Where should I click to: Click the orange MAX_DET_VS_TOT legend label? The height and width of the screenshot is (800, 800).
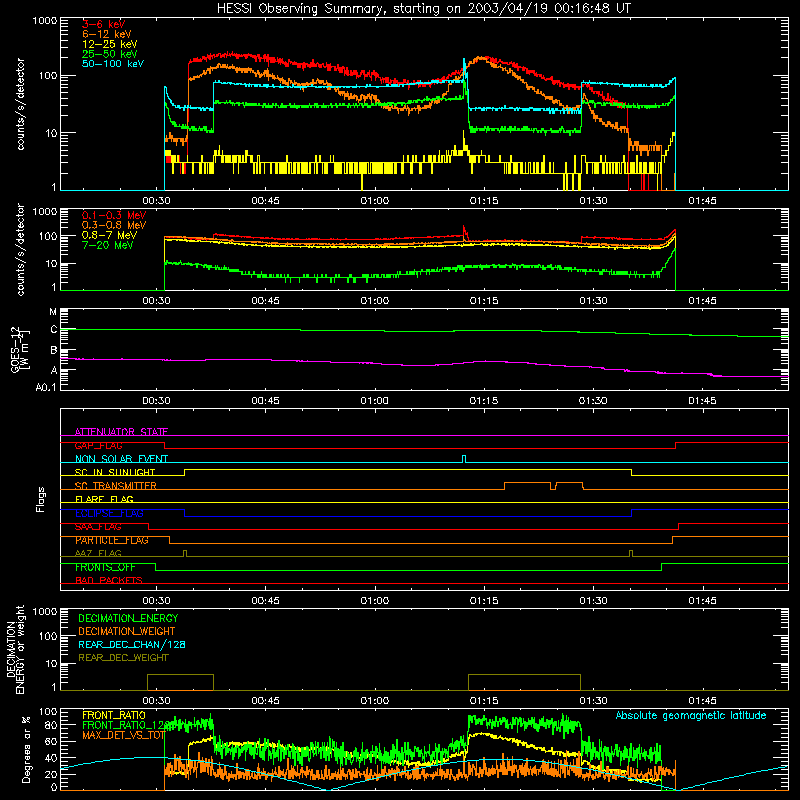123,735
